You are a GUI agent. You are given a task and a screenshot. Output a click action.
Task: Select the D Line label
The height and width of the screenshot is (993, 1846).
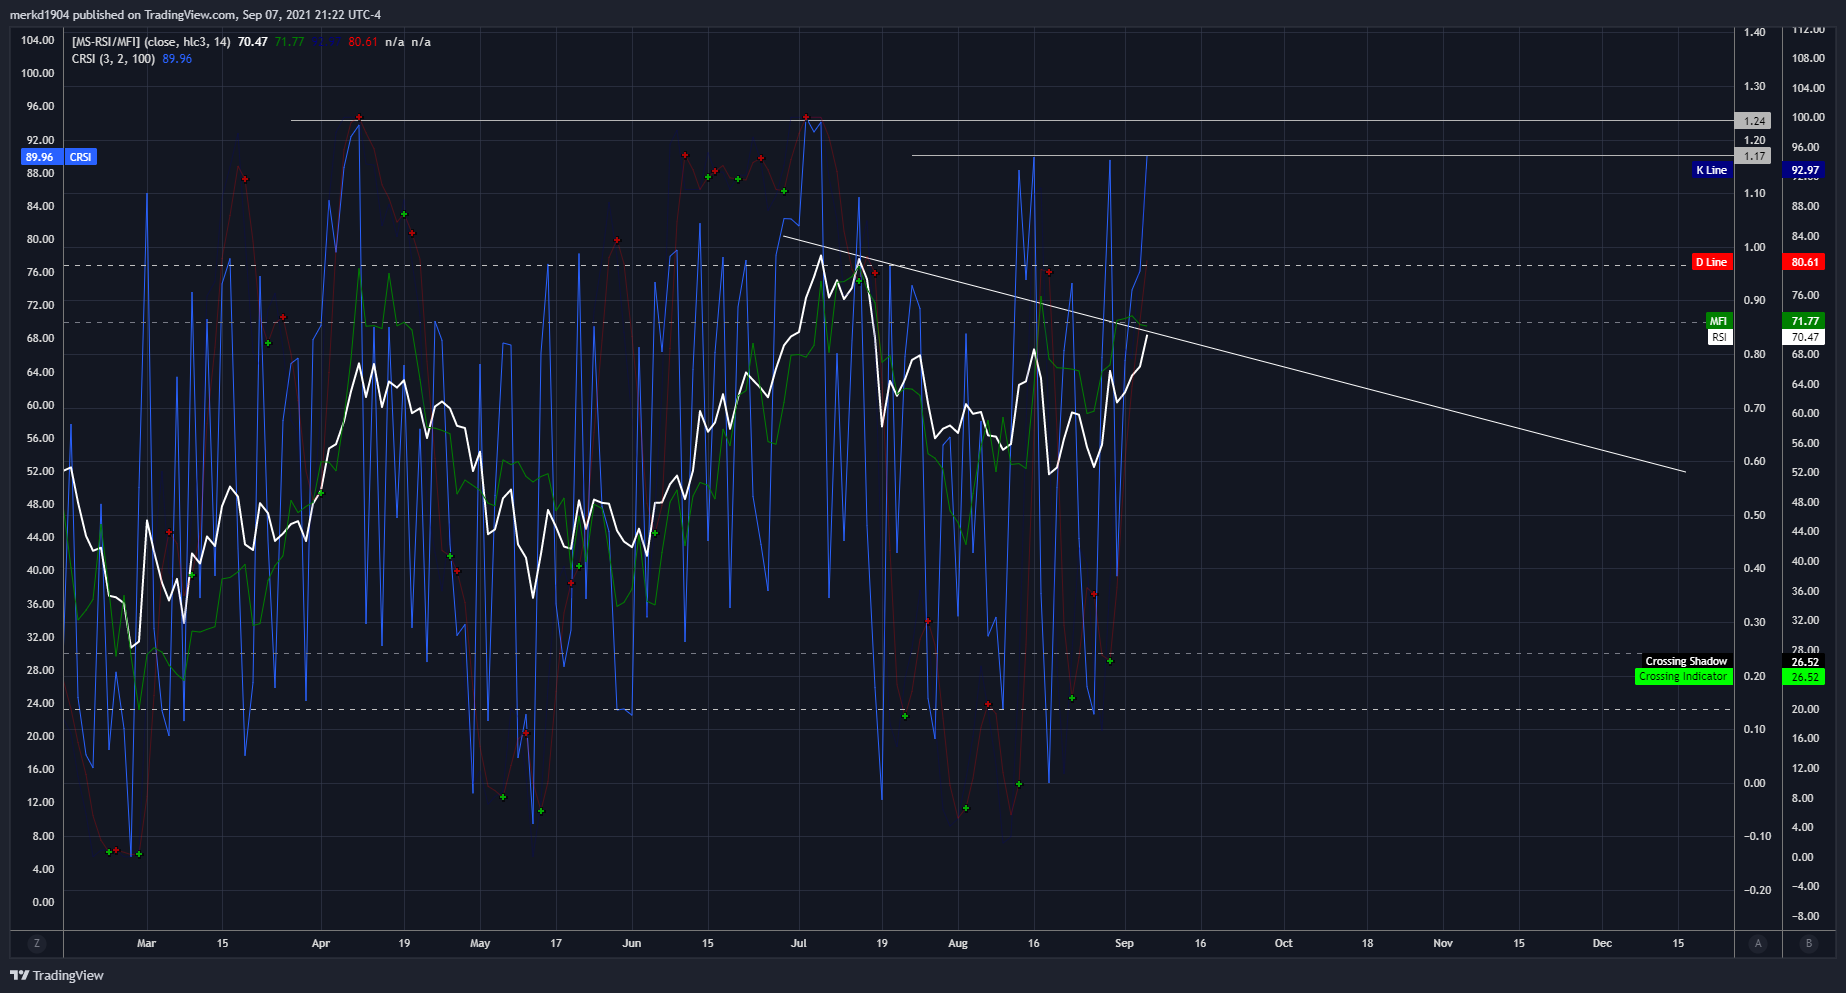(x=1711, y=262)
